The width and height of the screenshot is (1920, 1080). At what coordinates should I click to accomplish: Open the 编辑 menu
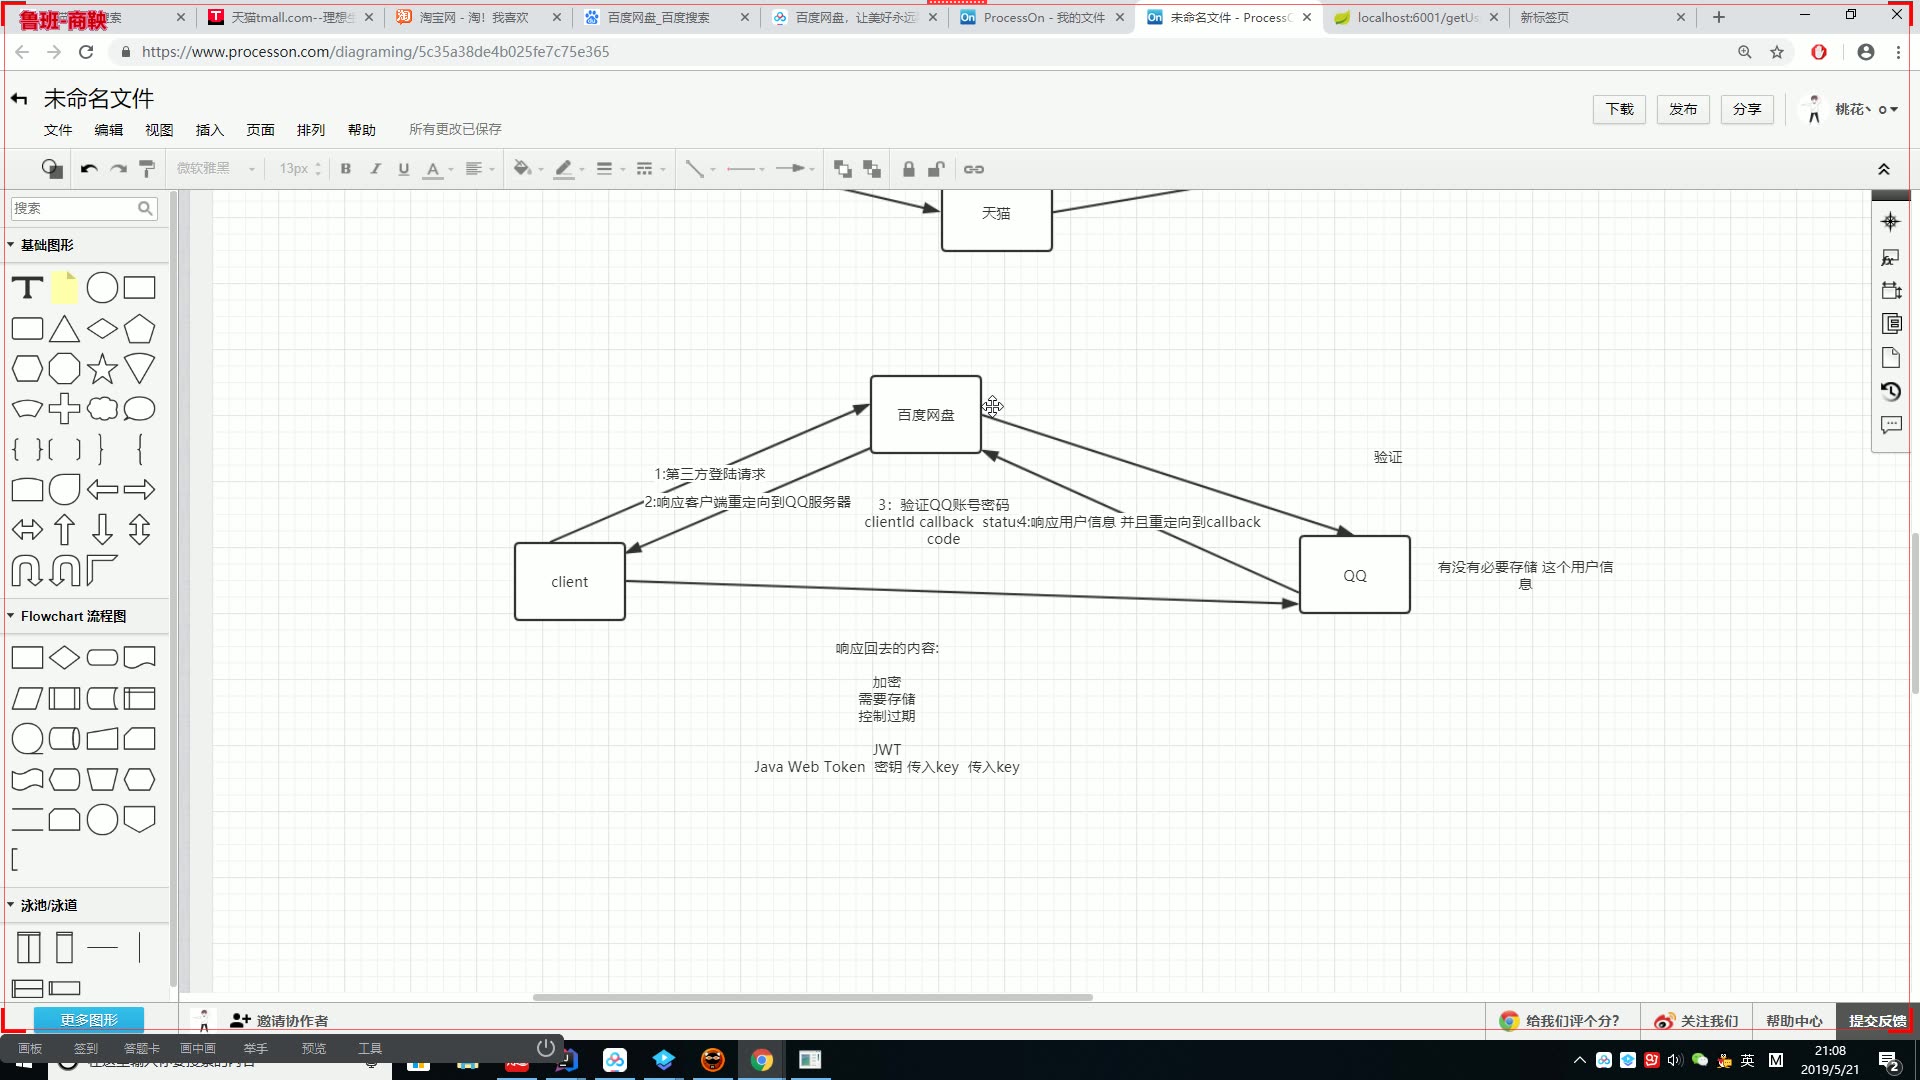click(109, 130)
